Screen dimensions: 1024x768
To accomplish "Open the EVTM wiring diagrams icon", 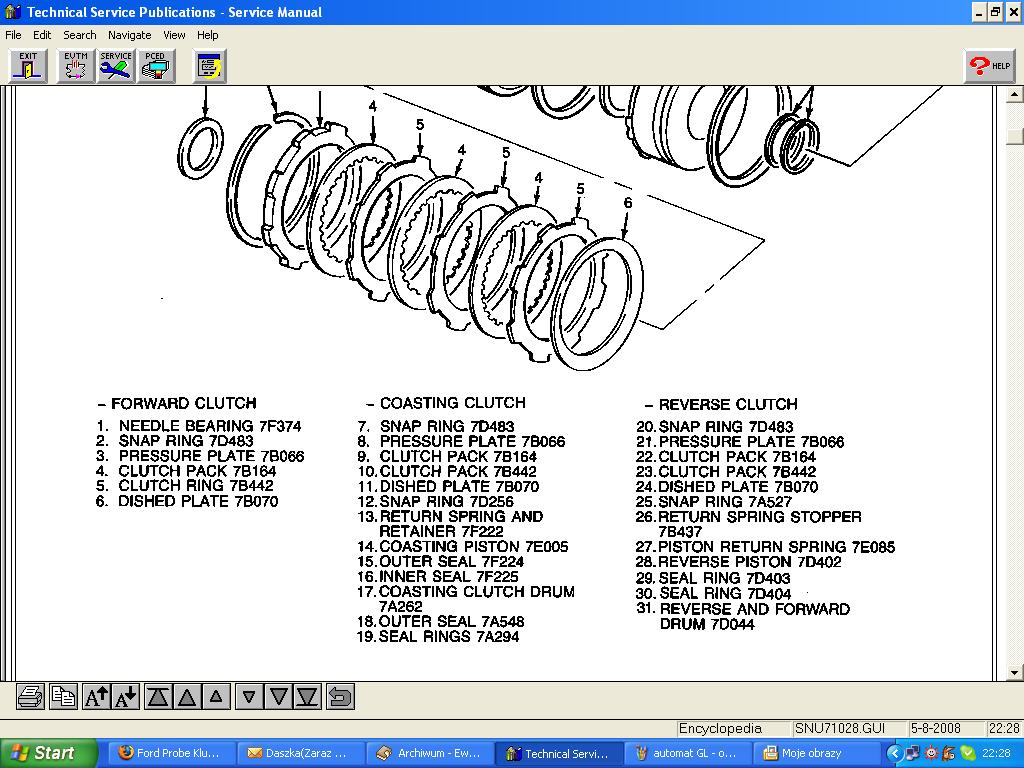I will (75, 66).
